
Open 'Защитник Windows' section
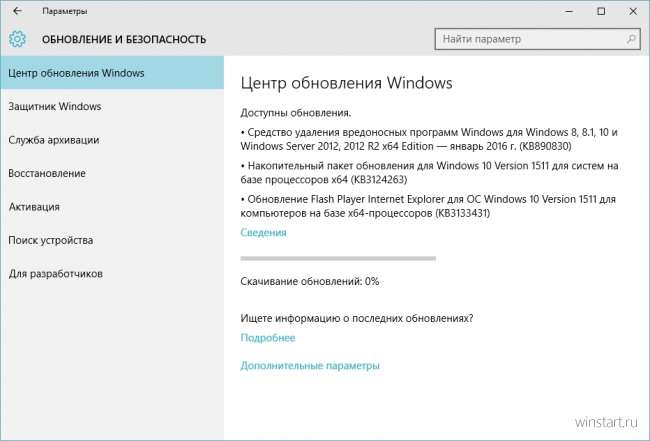click(112, 107)
